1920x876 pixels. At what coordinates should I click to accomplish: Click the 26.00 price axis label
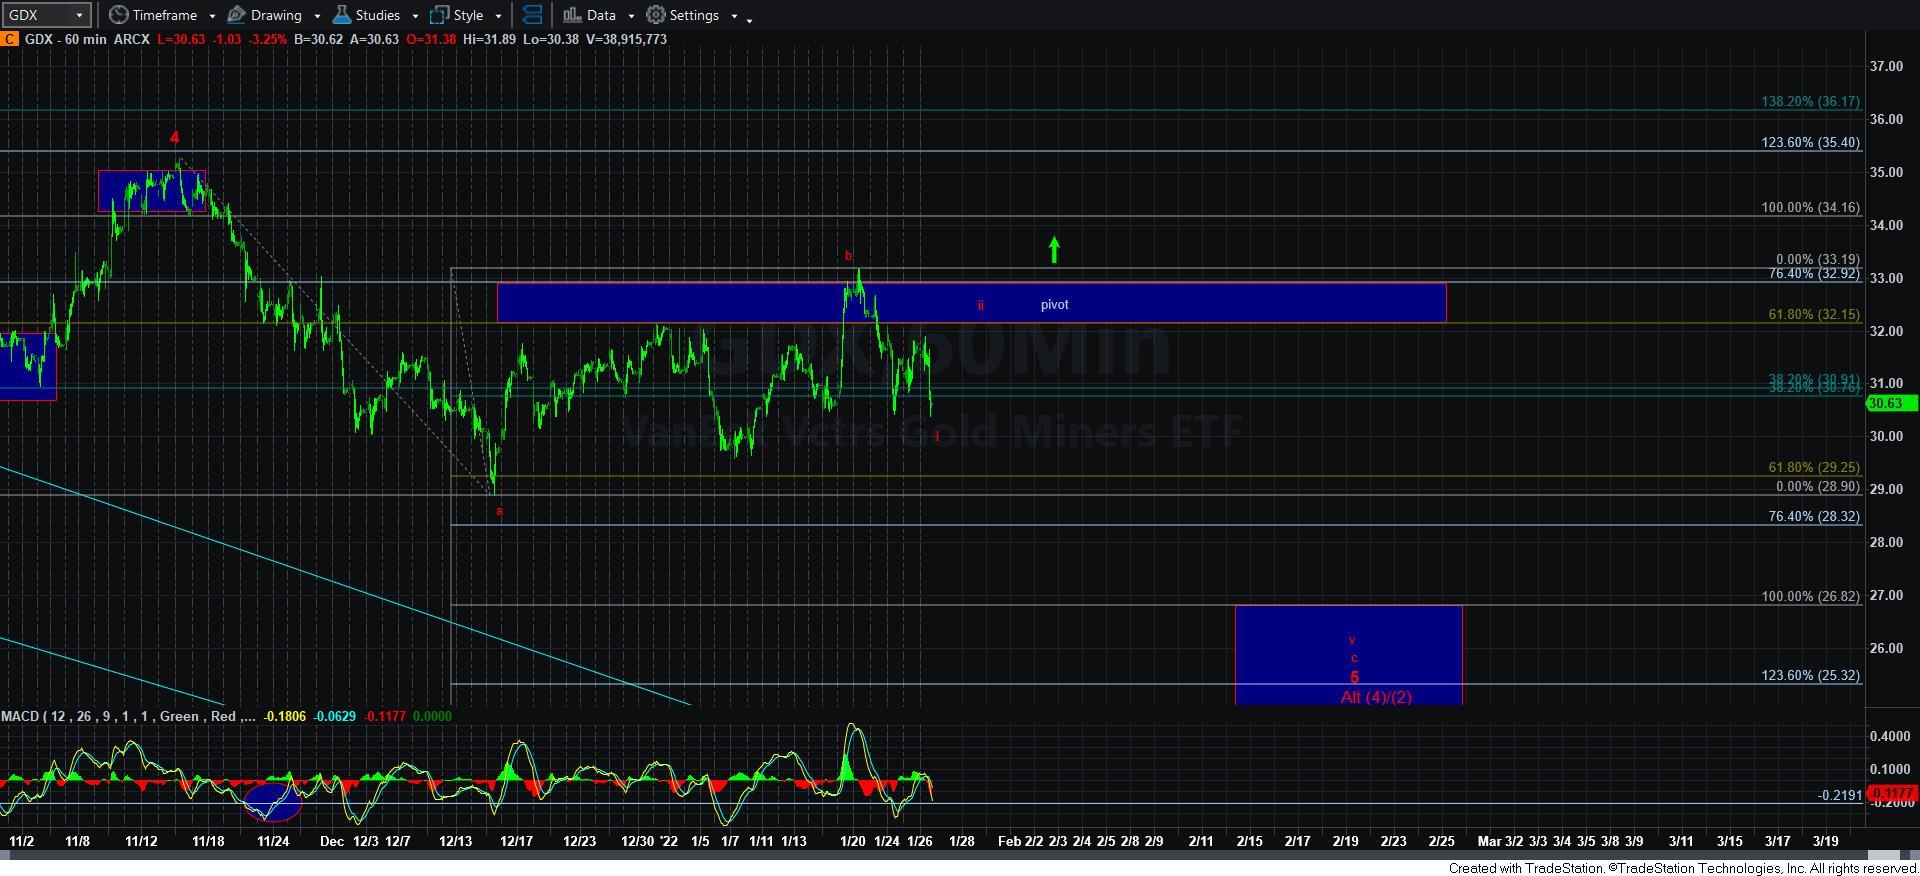tap(1886, 648)
